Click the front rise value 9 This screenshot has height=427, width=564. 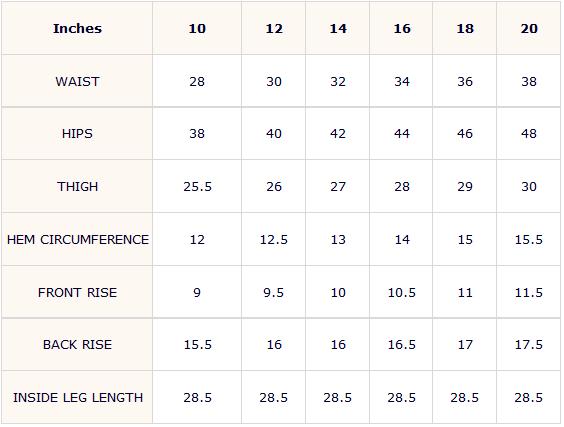pos(197,292)
